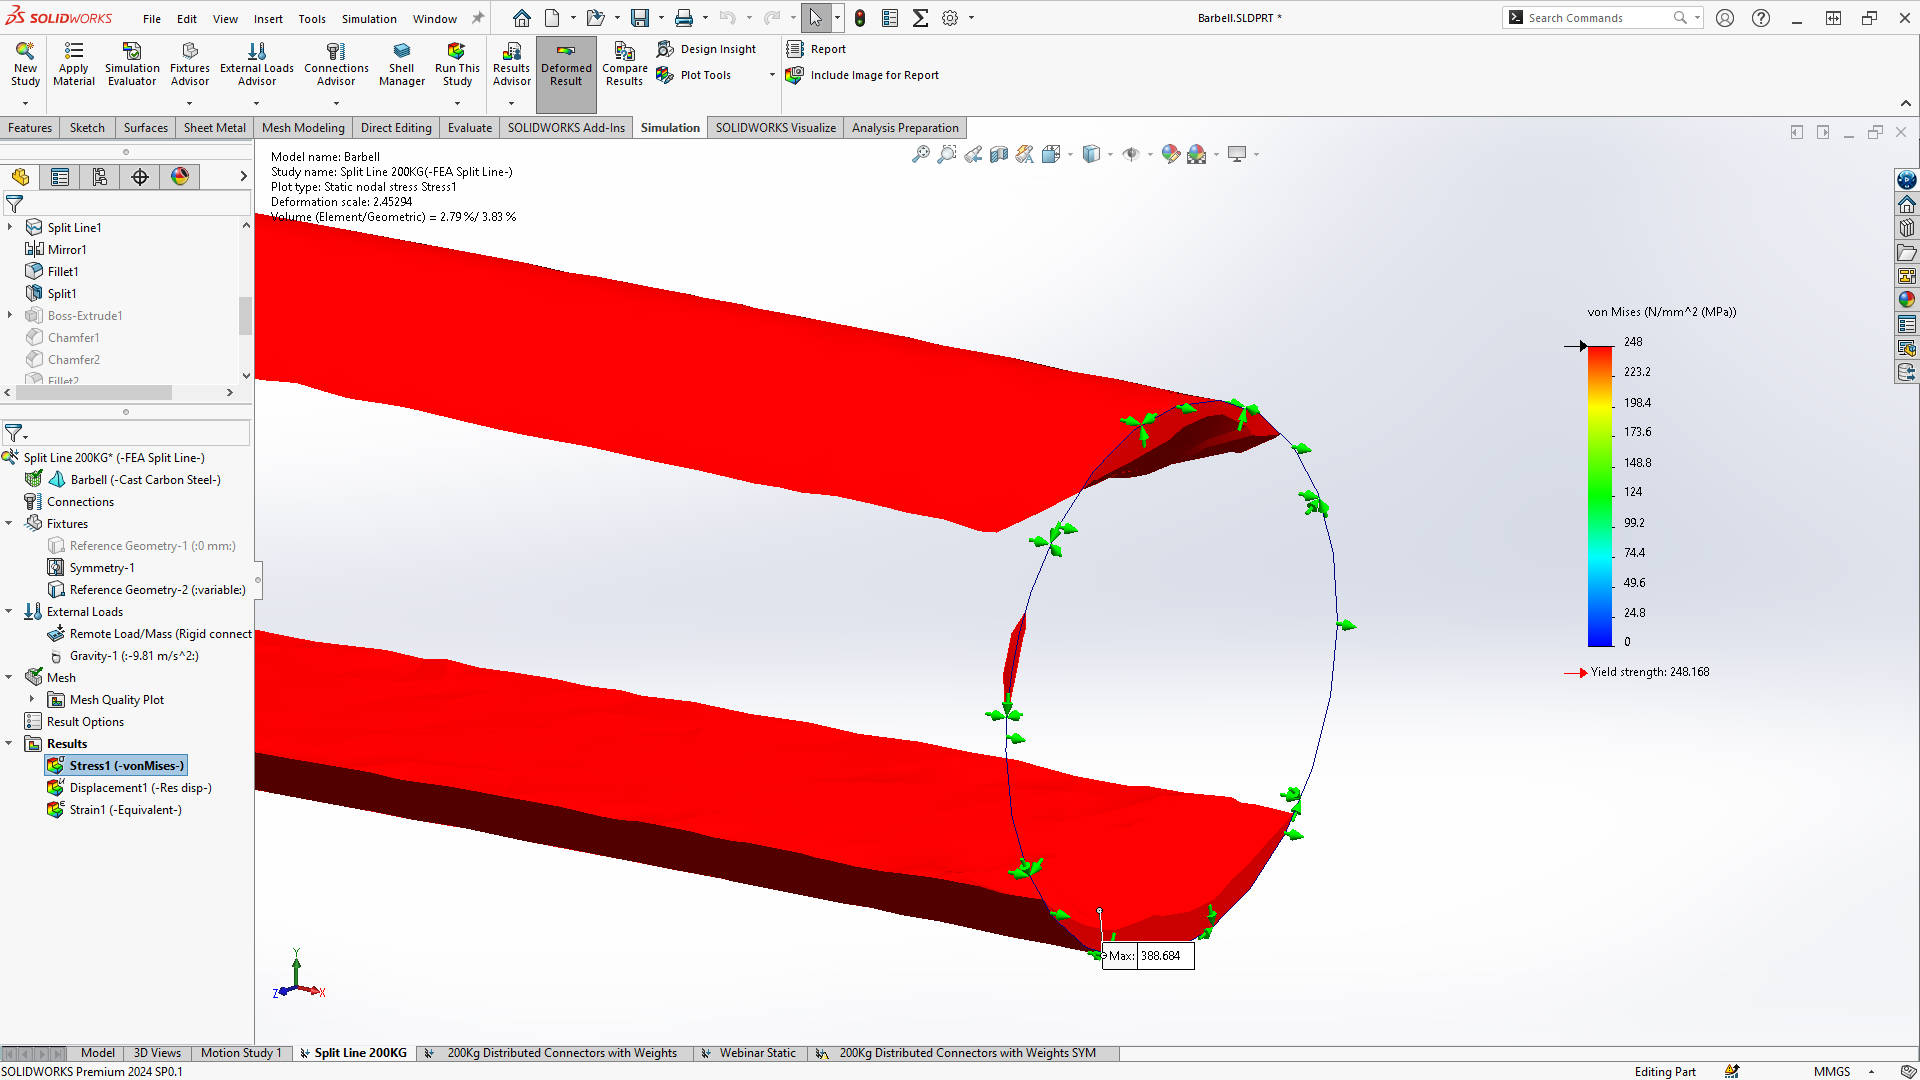1920x1080 pixels.
Task: Collapse the Fixtures tree node
Action: pyautogui.click(x=9, y=523)
